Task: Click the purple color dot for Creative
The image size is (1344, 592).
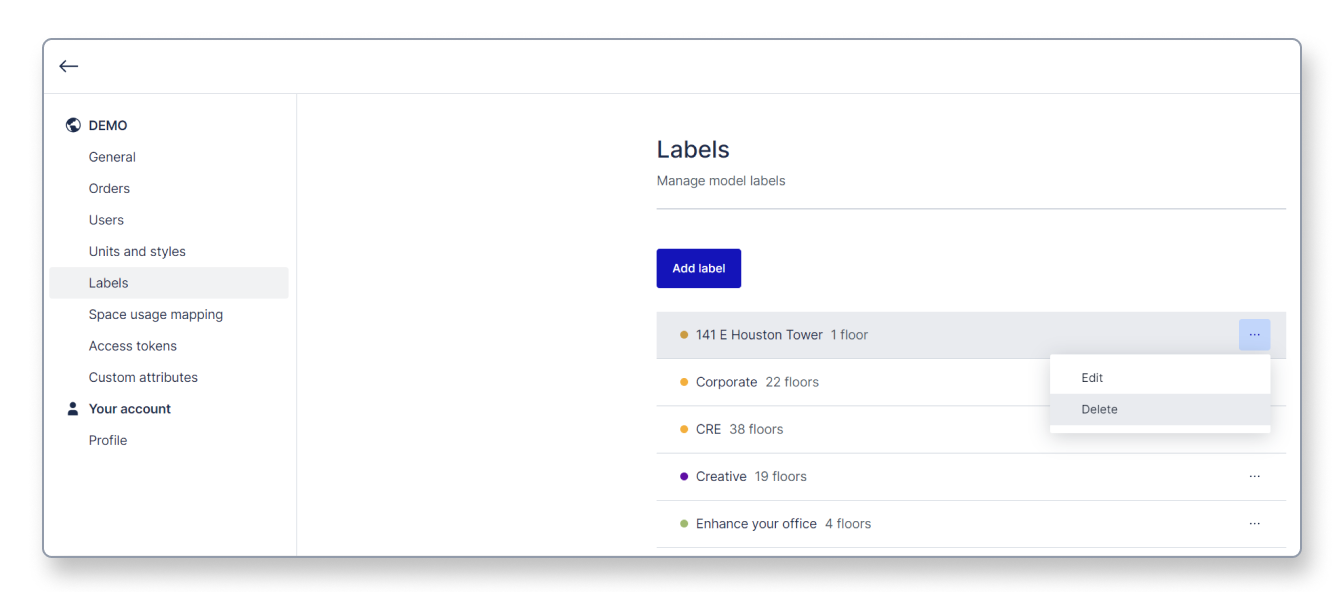Action: tap(684, 477)
